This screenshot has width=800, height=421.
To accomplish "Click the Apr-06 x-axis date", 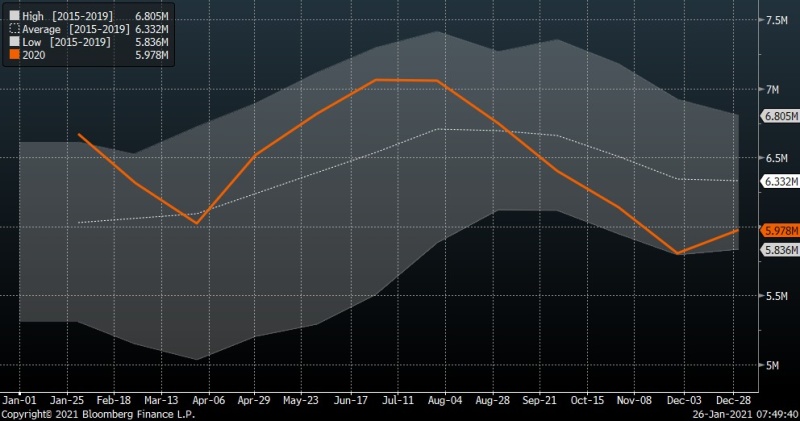I will click(x=208, y=401).
